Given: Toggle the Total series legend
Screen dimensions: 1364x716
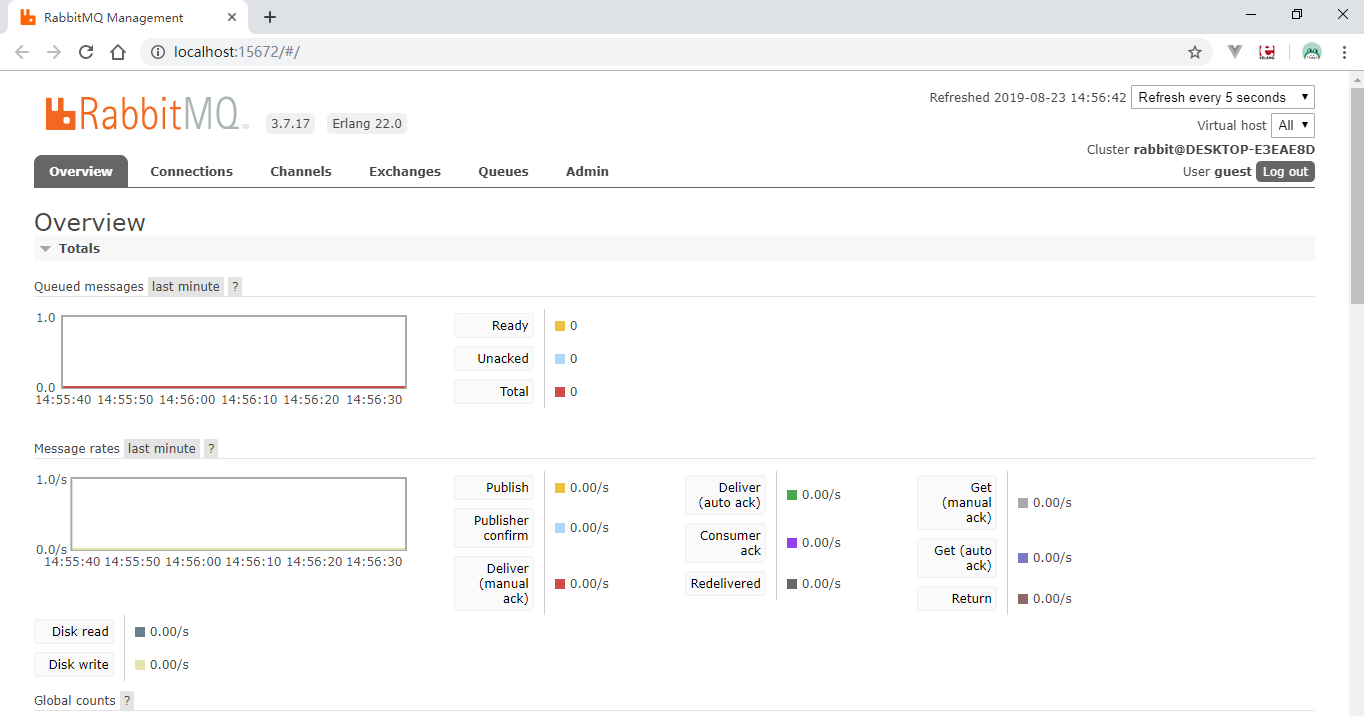Looking at the screenshot, I should coord(494,391).
